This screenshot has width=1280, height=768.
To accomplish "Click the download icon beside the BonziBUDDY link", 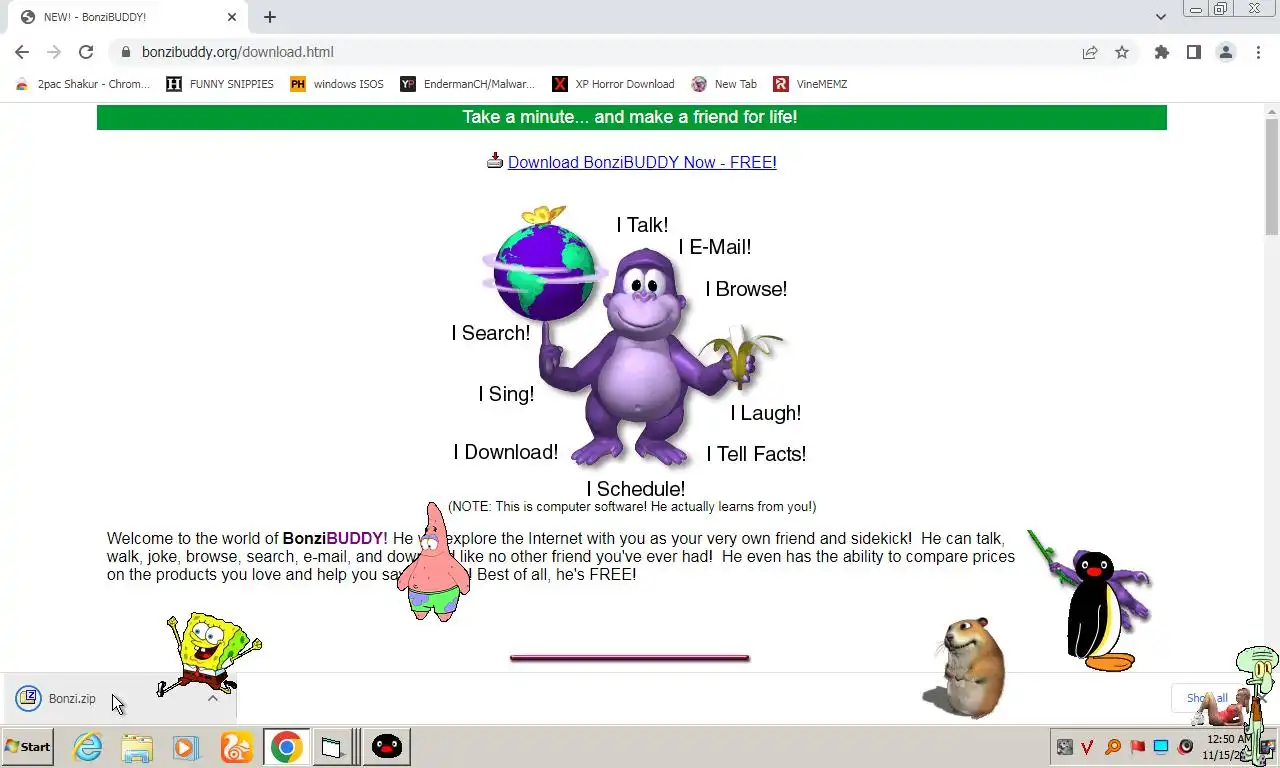I will [495, 161].
